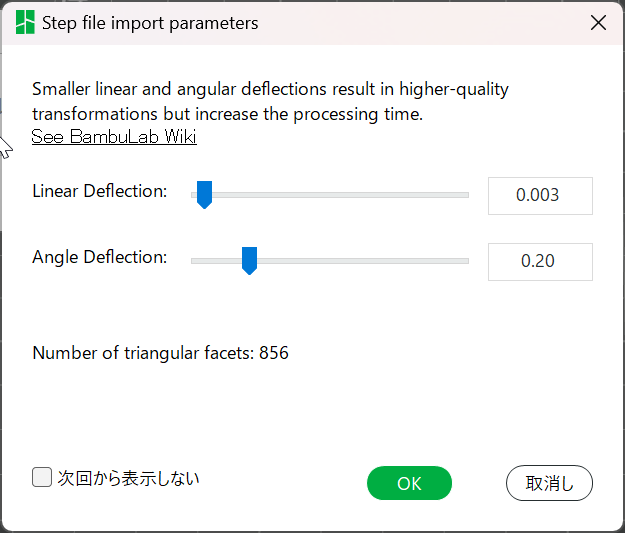Click the Angle Deflection label
The height and width of the screenshot is (533, 625).
(x=99, y=257)
